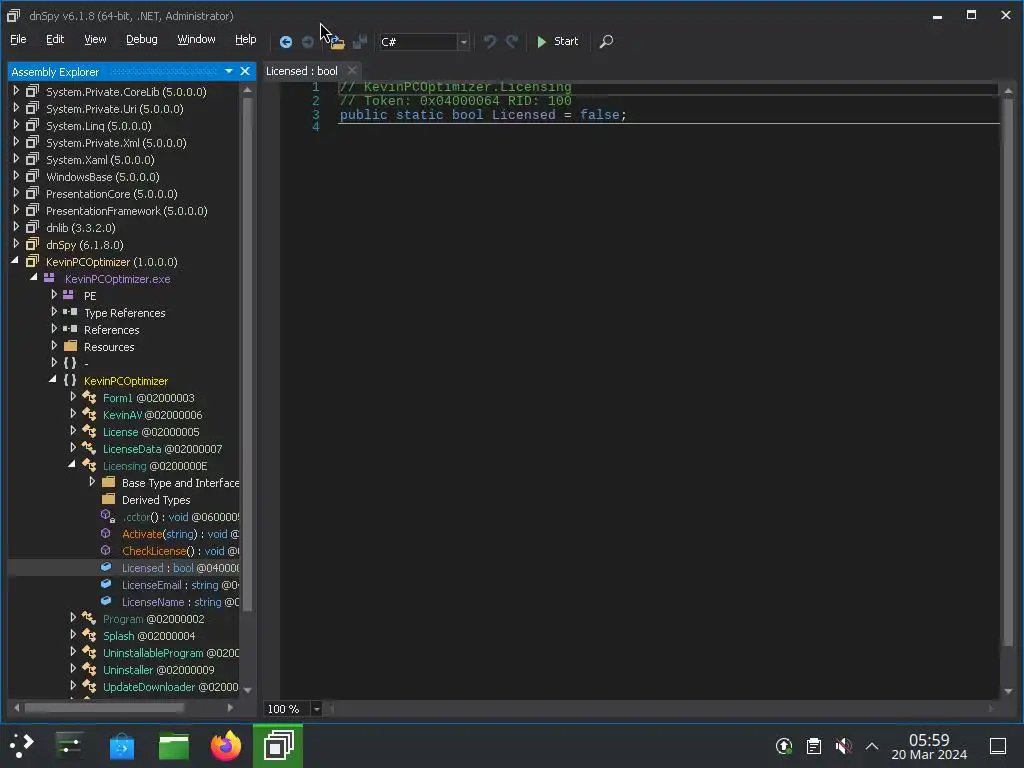Close the Licensed : bool tab
1024x768 pixels.
click(x=352, y=71)
